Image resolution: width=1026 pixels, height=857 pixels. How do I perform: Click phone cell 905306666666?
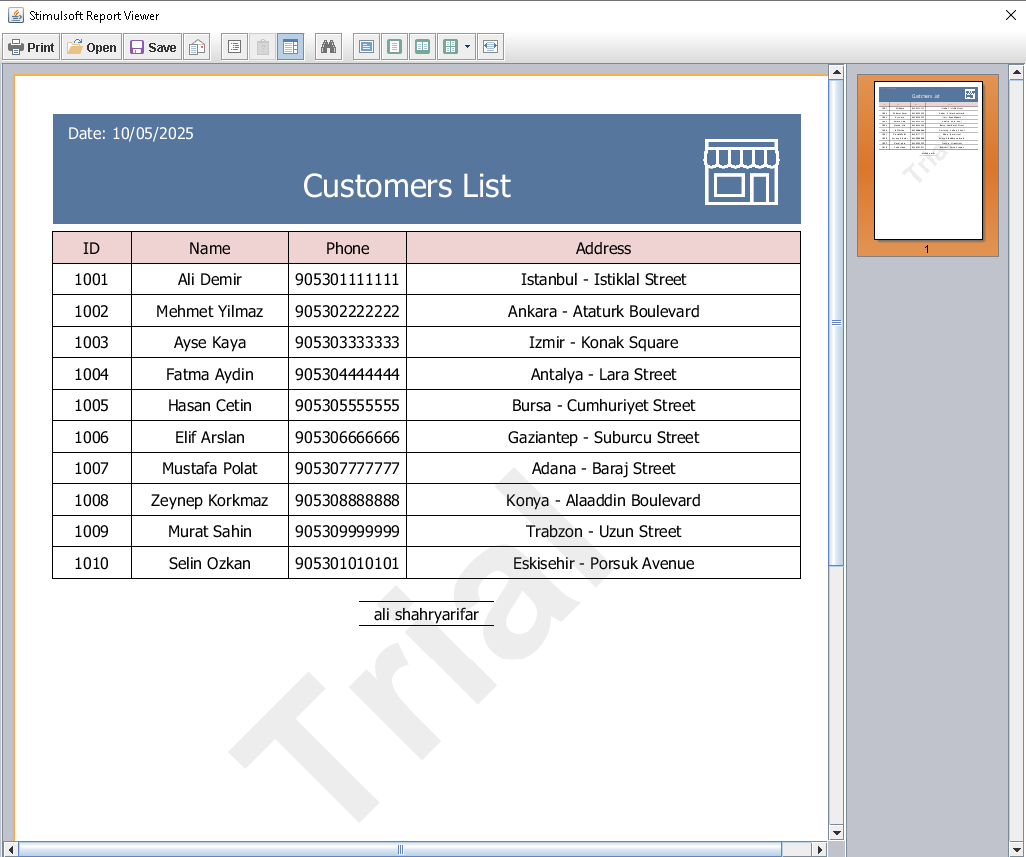click(347, 437)
